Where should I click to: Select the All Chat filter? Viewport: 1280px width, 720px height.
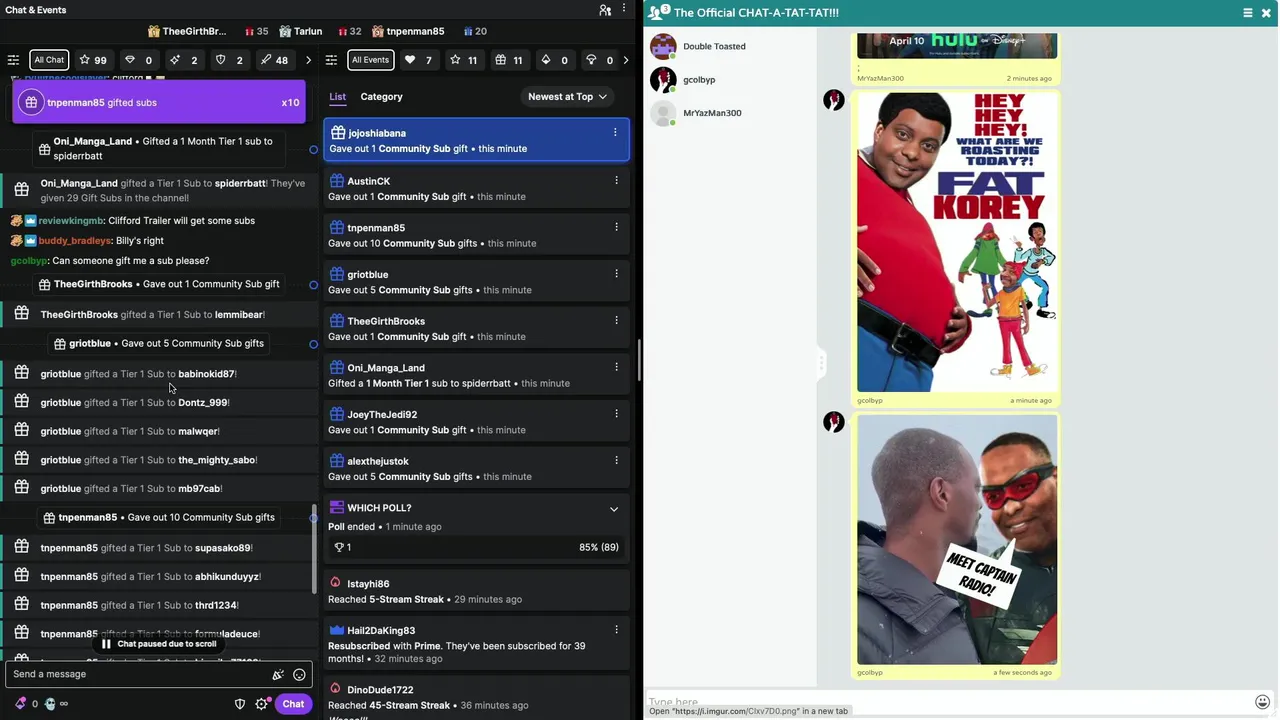pos(49,60)
